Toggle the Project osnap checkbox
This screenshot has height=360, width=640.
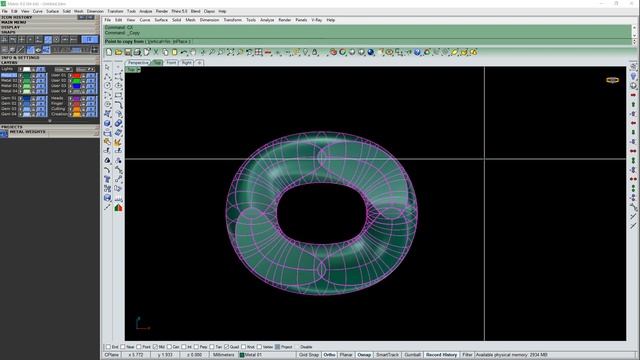[278, 347]
